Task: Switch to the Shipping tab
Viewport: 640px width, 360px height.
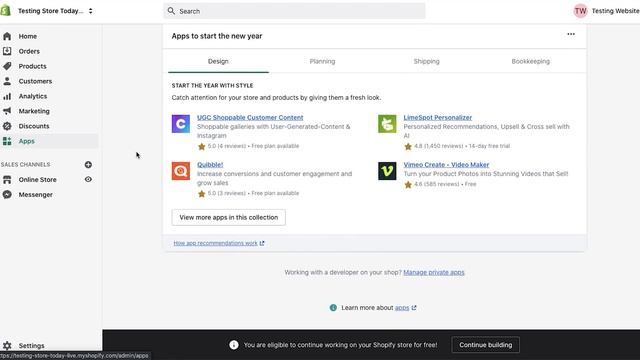Action: pos(427,61)
